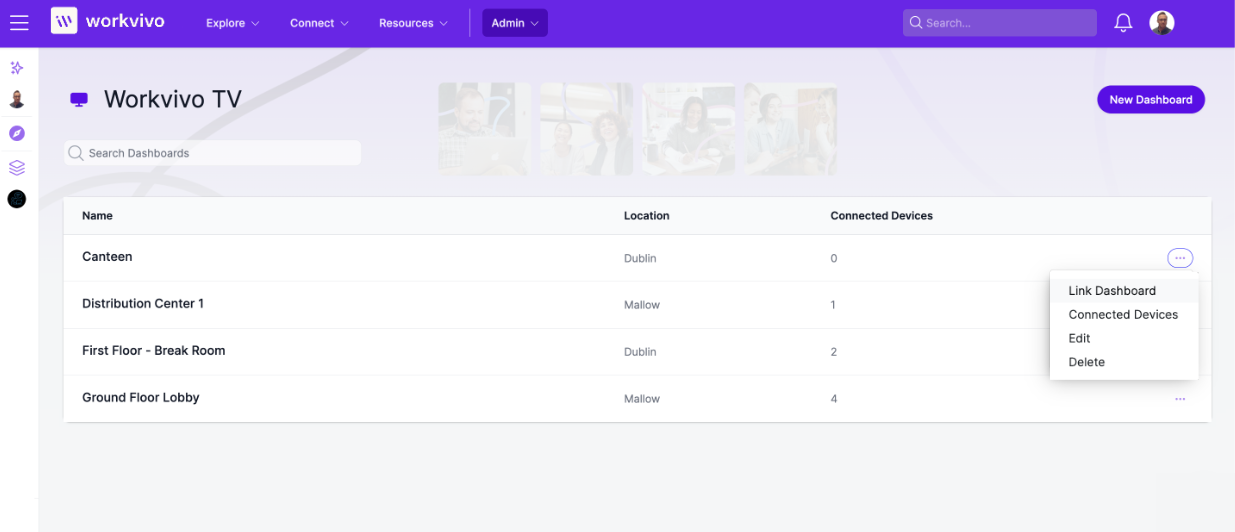Click device count 4 for Ground Floor Lobby
The image size is (1235, 532).
(834, 399)
